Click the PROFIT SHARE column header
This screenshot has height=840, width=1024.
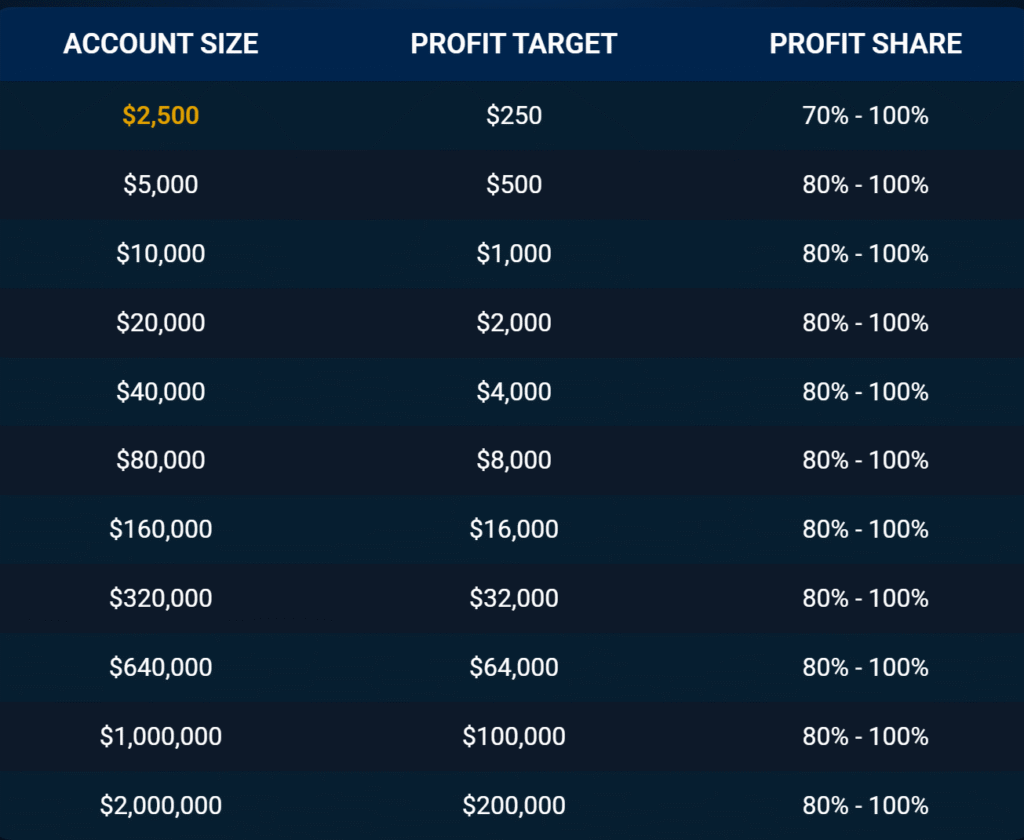866,44
